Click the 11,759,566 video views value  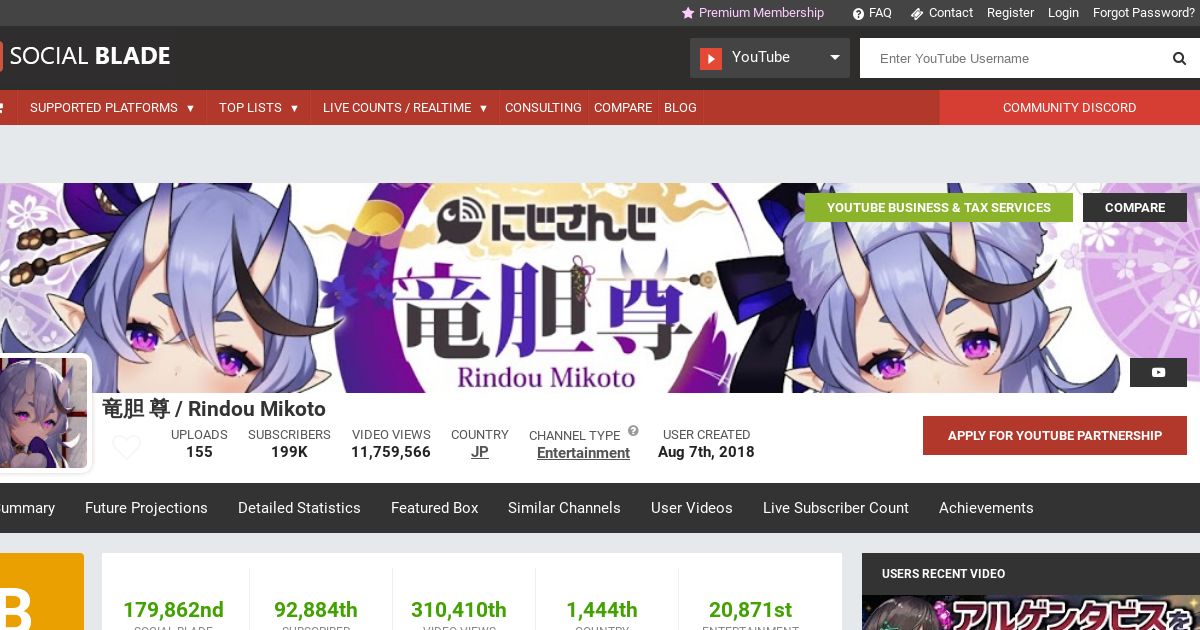(391, 452)
